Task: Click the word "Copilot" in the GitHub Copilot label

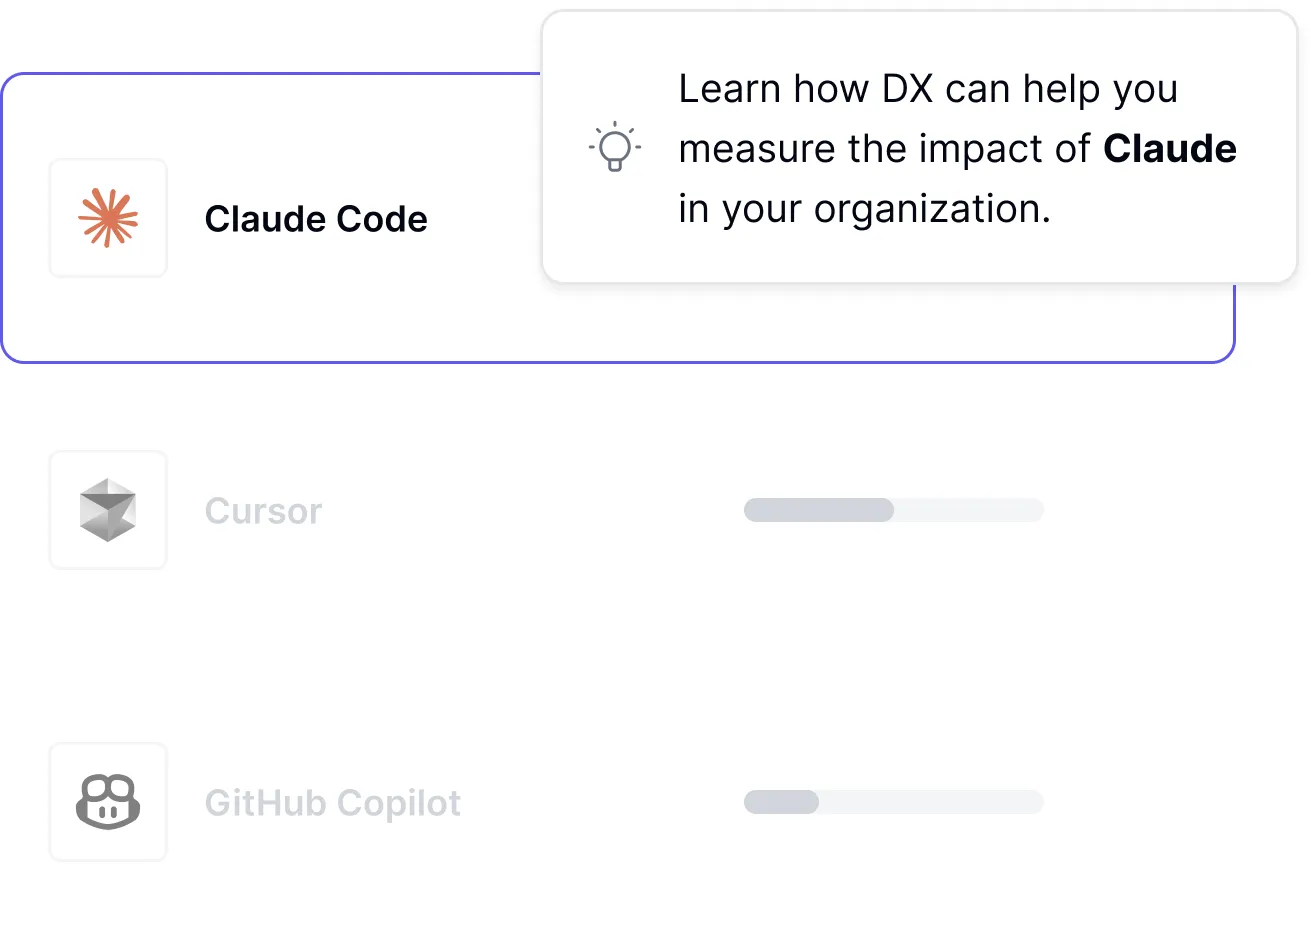Action: [x=398, y=803]
